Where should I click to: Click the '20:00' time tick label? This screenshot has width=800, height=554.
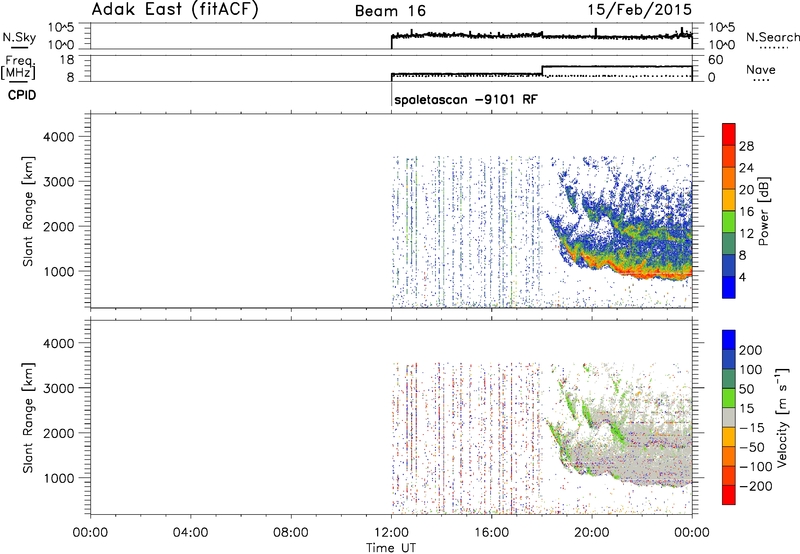point(592,533)
